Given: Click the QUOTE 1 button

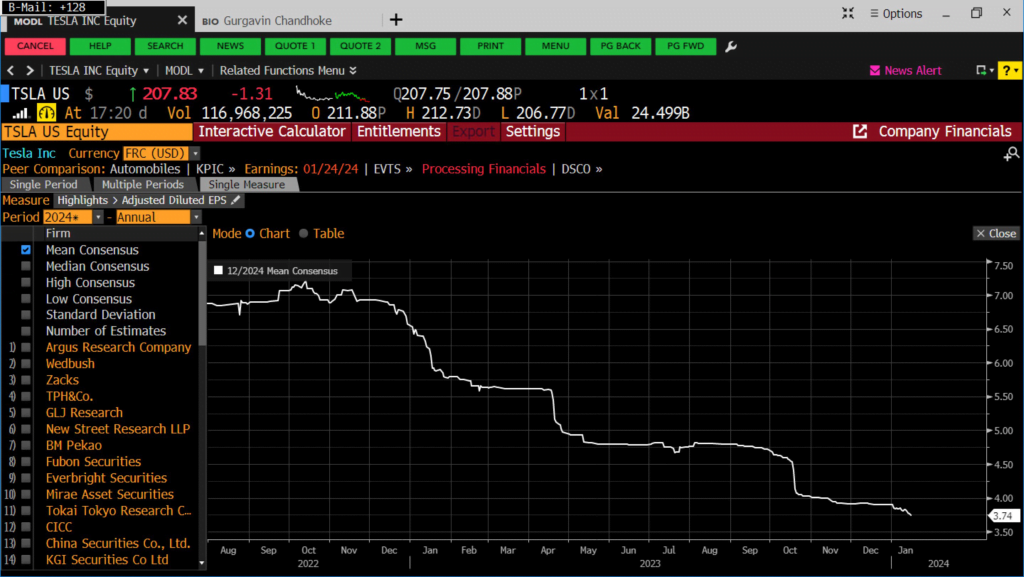Looking at the screenshot, I should (295, 46).
